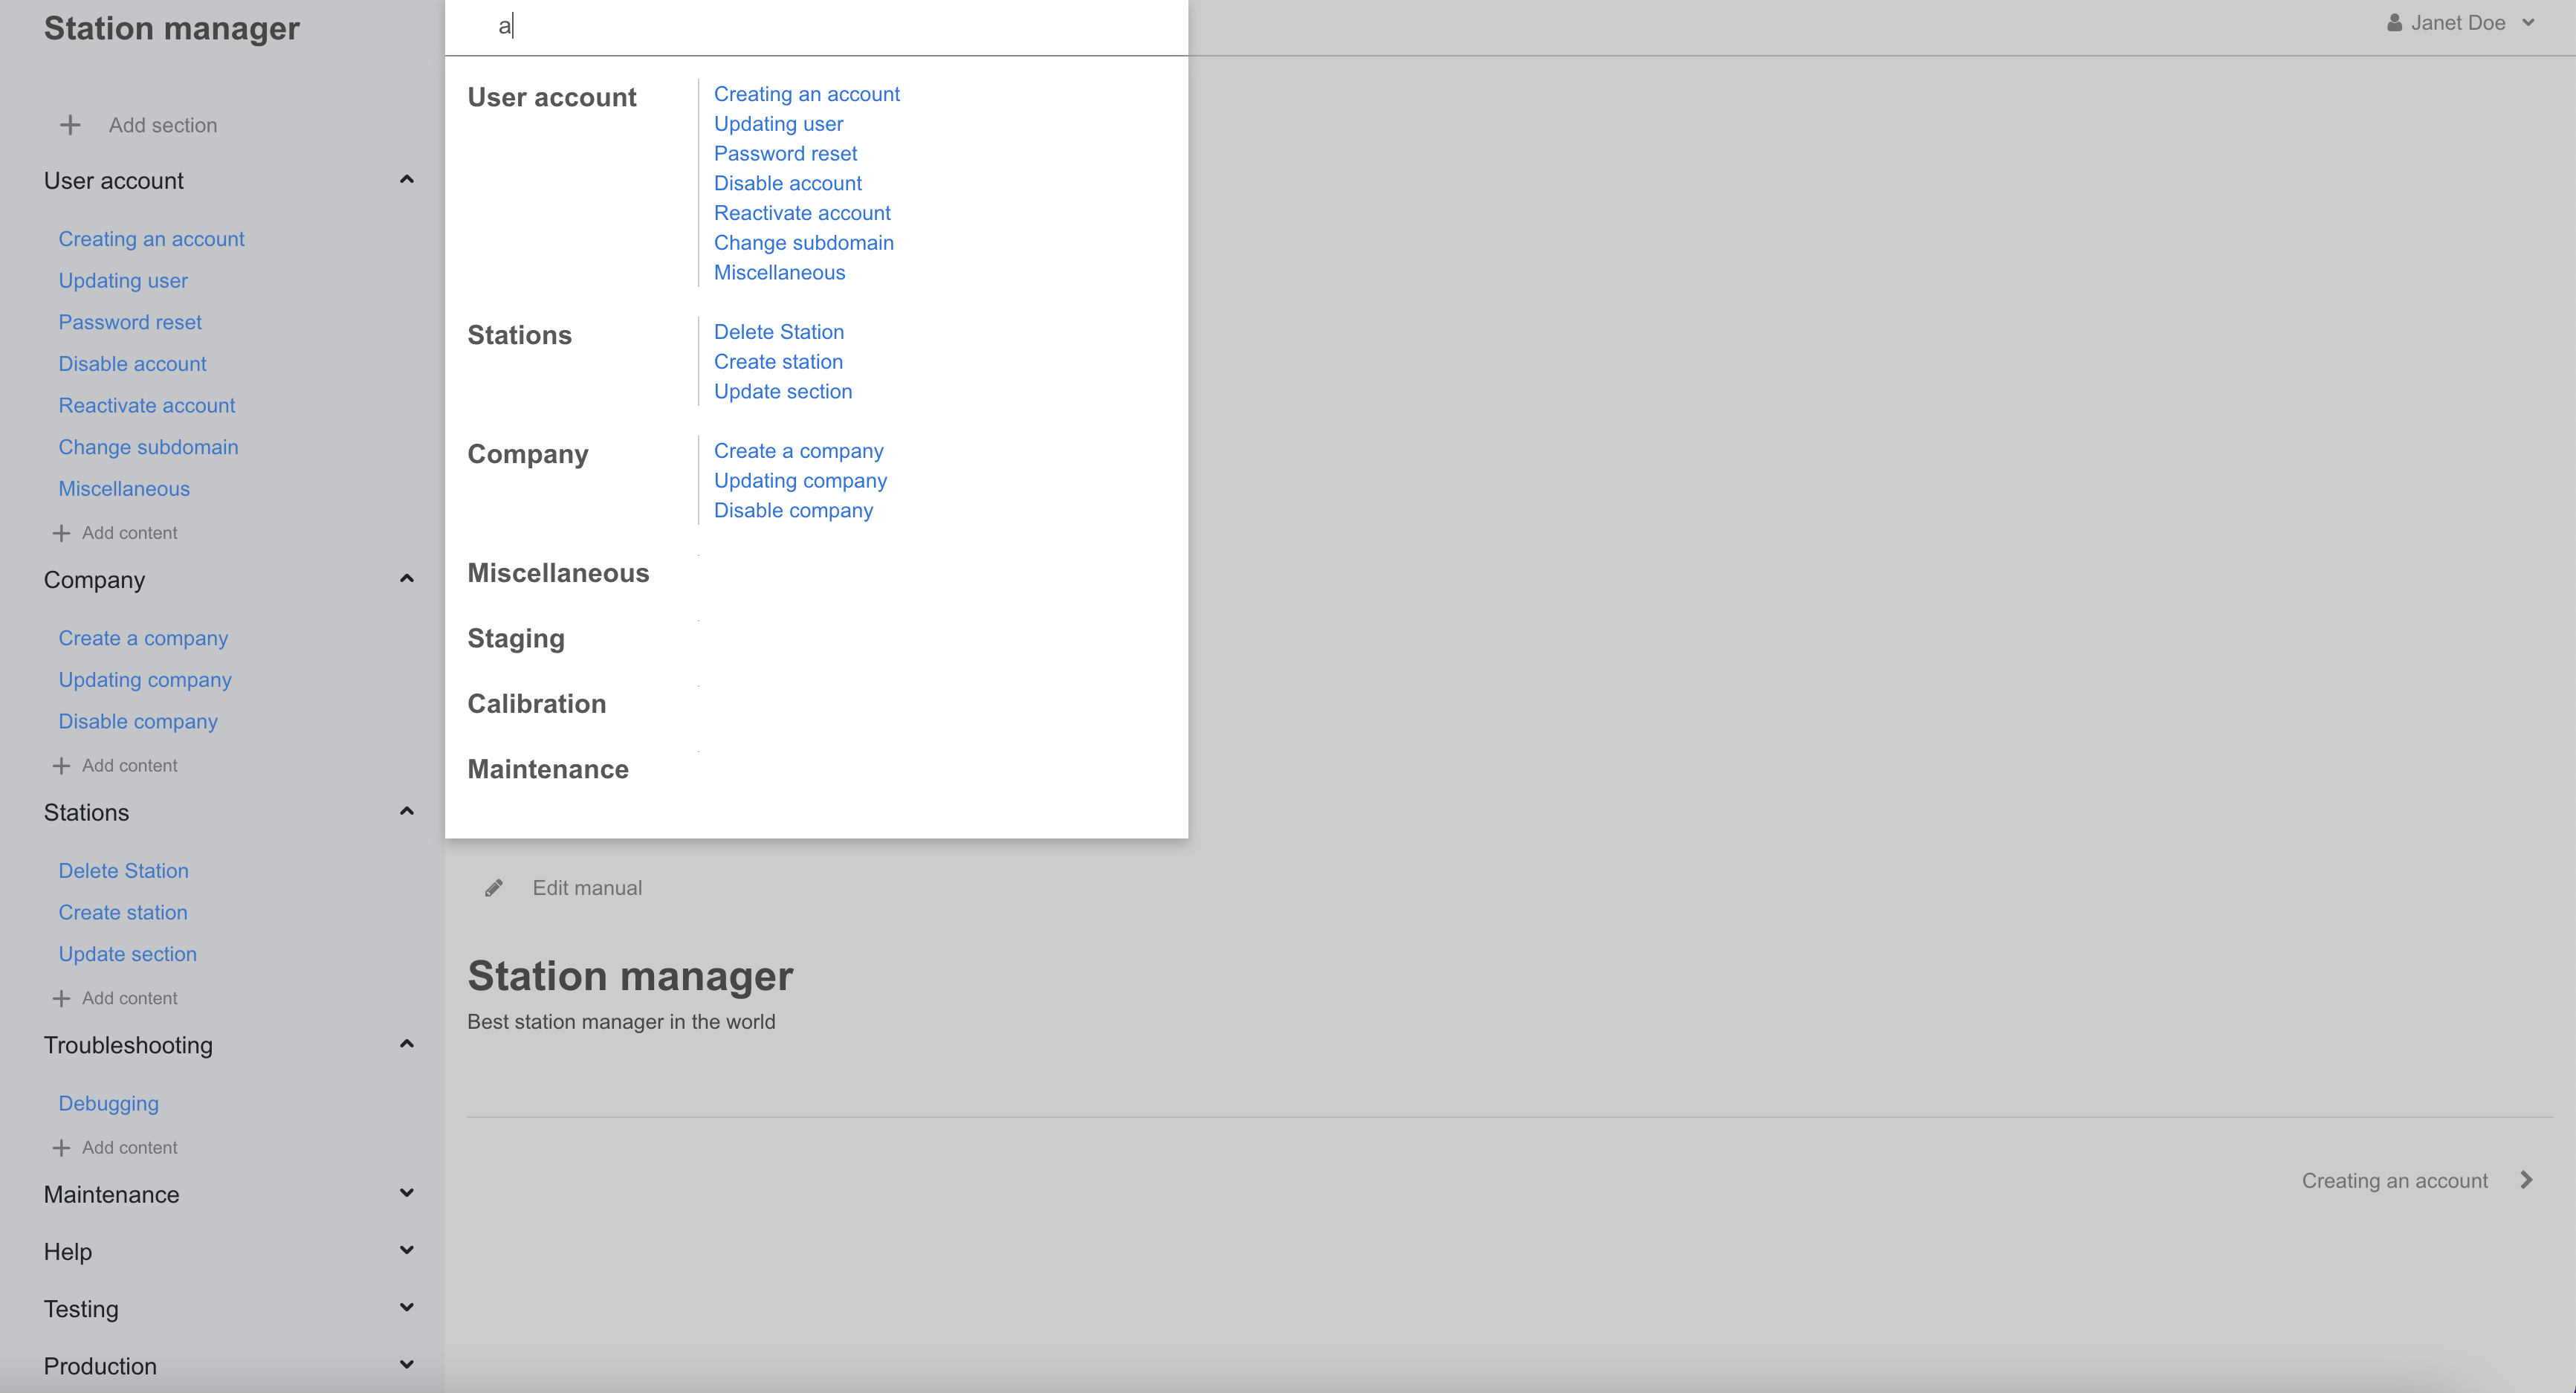Click the search input field containing 'a'

pyautogui.click(x=816, y=27)
